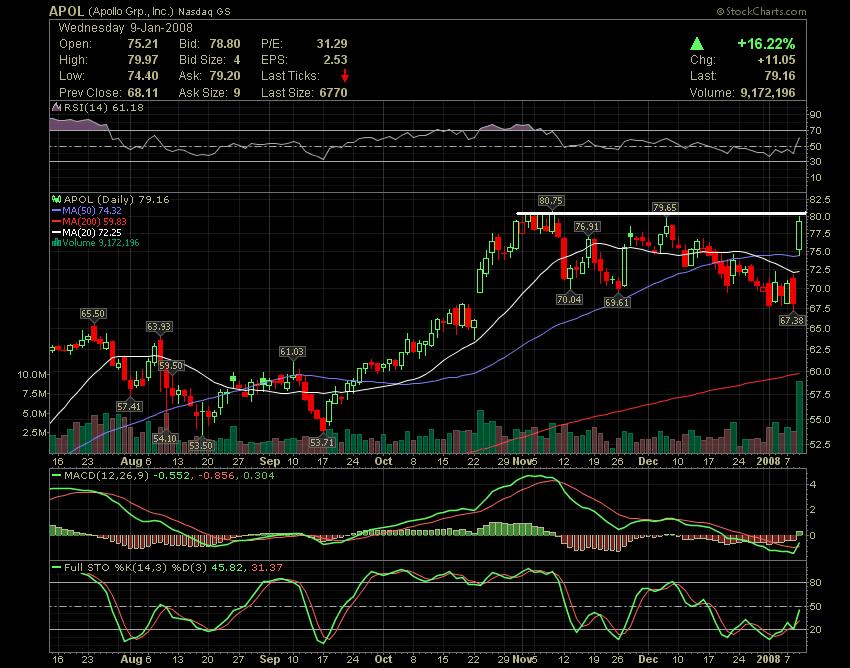The height and width of the screenshot is (668, 850).
Task: Click the green line marker before Full STO
Action: pos(56,568)
